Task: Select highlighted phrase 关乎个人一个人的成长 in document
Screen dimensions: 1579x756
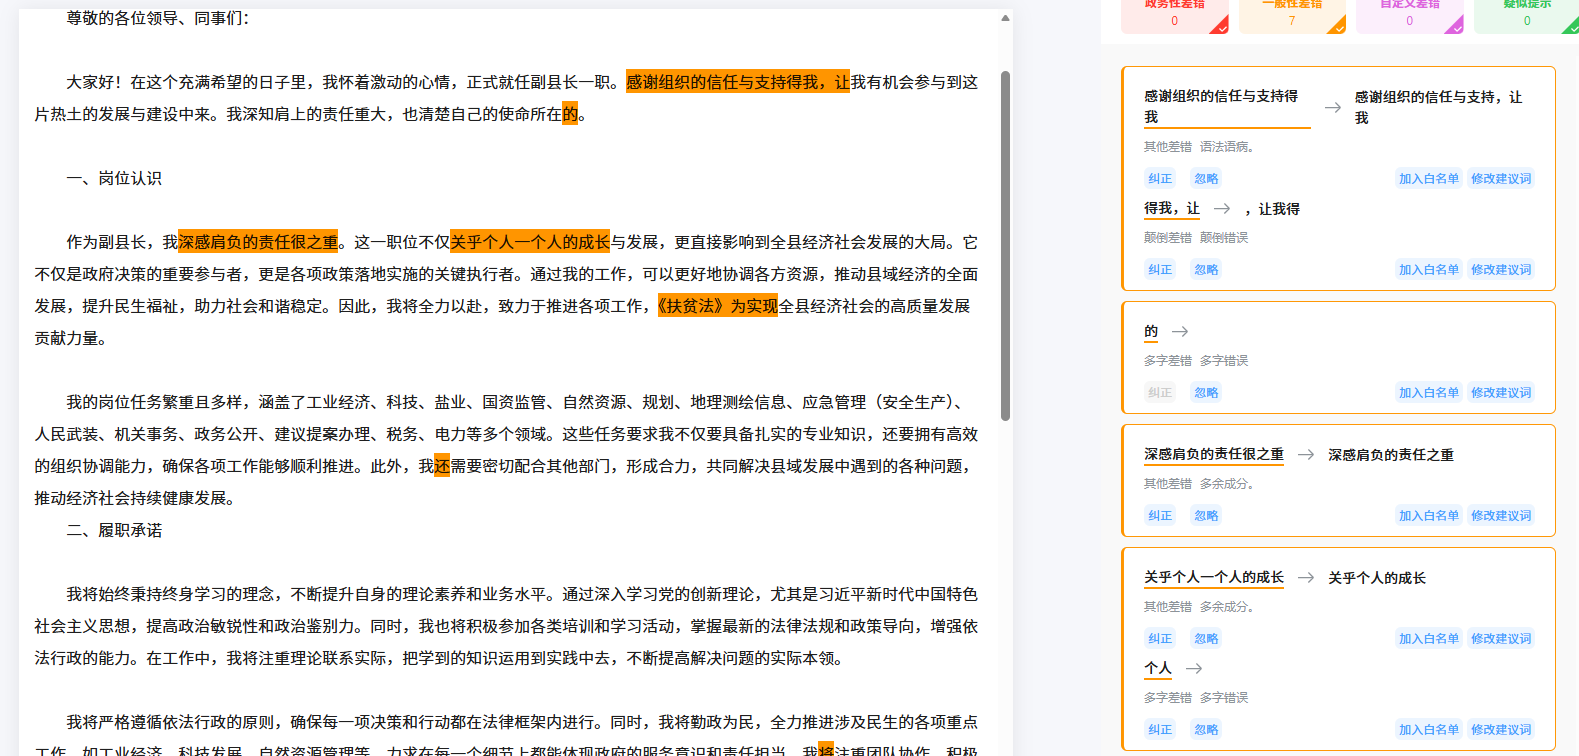Action: 529,242
